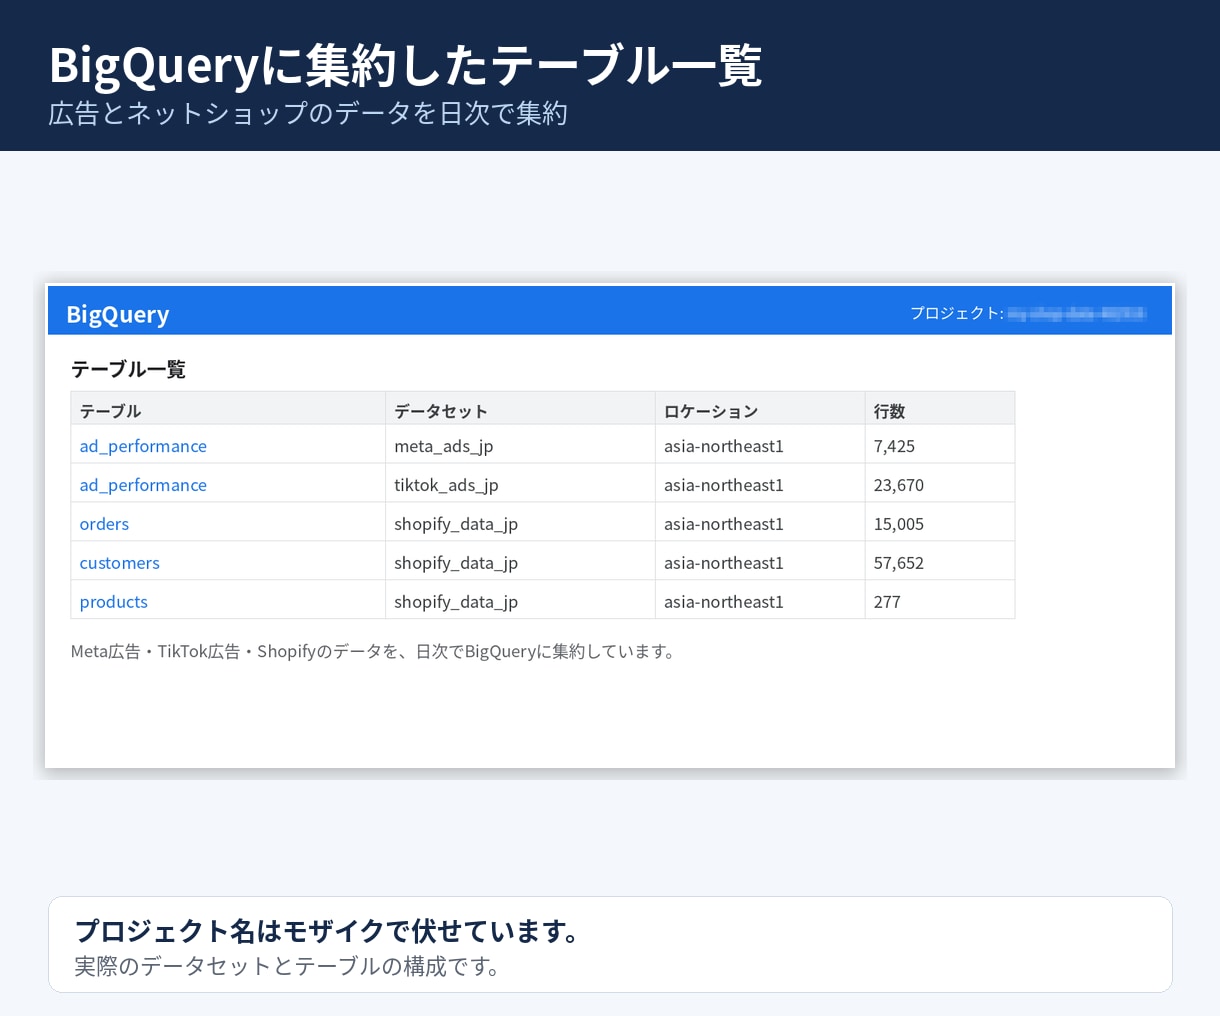
Task: Click the テーブル一覧 section heading
Action: 128,369
